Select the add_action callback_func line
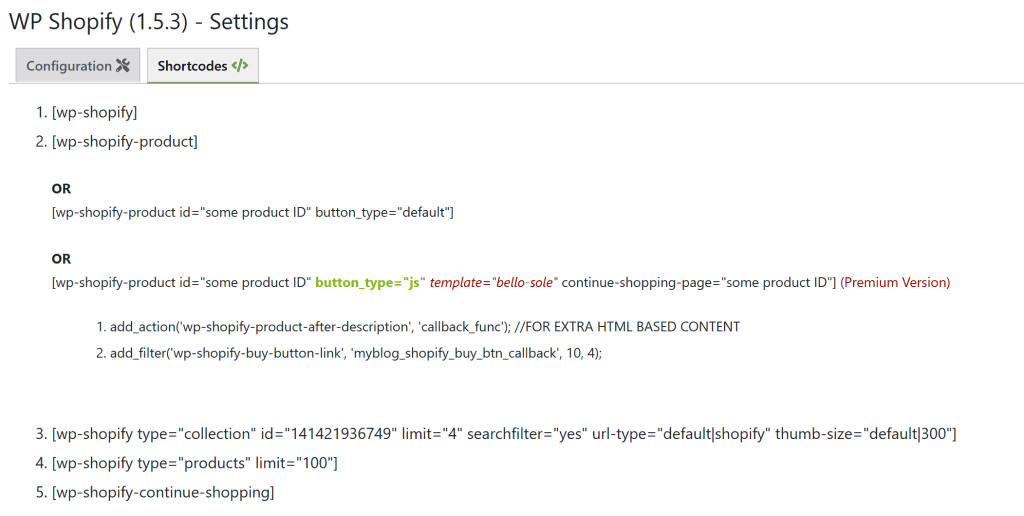The height and width of the screenshot is (516, 1024). [x=424, y=327]
